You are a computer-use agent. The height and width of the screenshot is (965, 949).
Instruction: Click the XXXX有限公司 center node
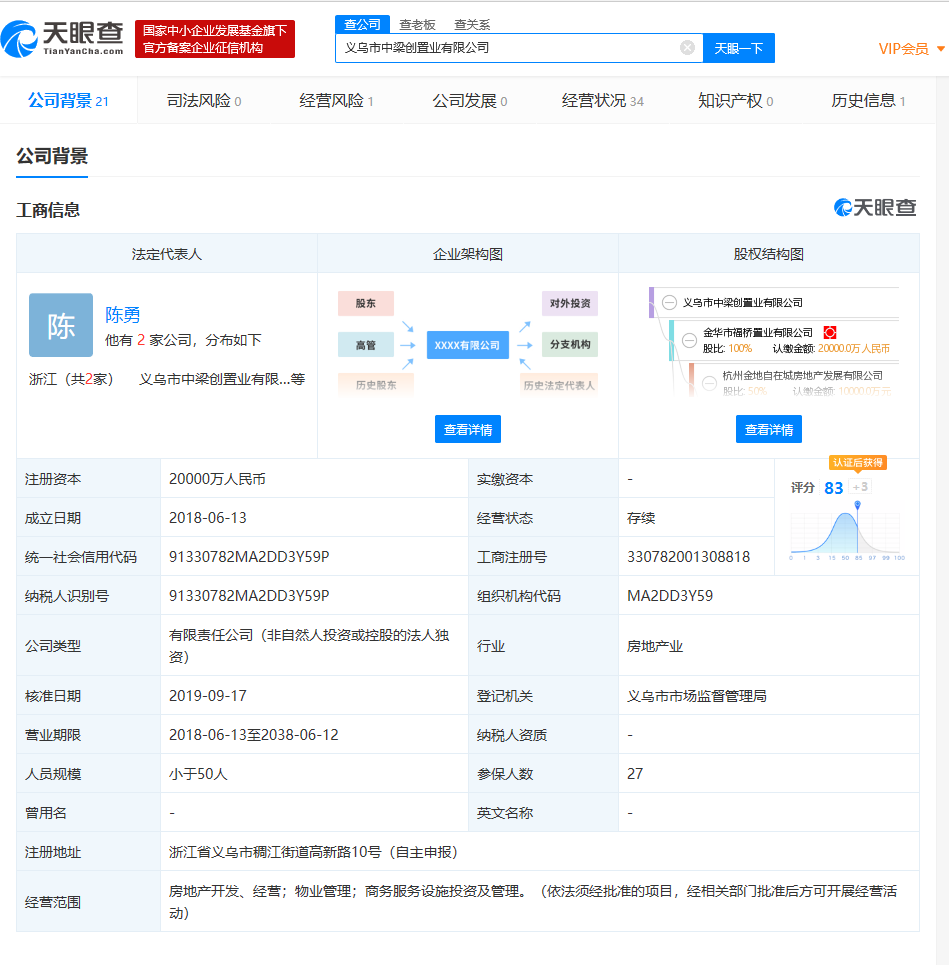point(468,345)
